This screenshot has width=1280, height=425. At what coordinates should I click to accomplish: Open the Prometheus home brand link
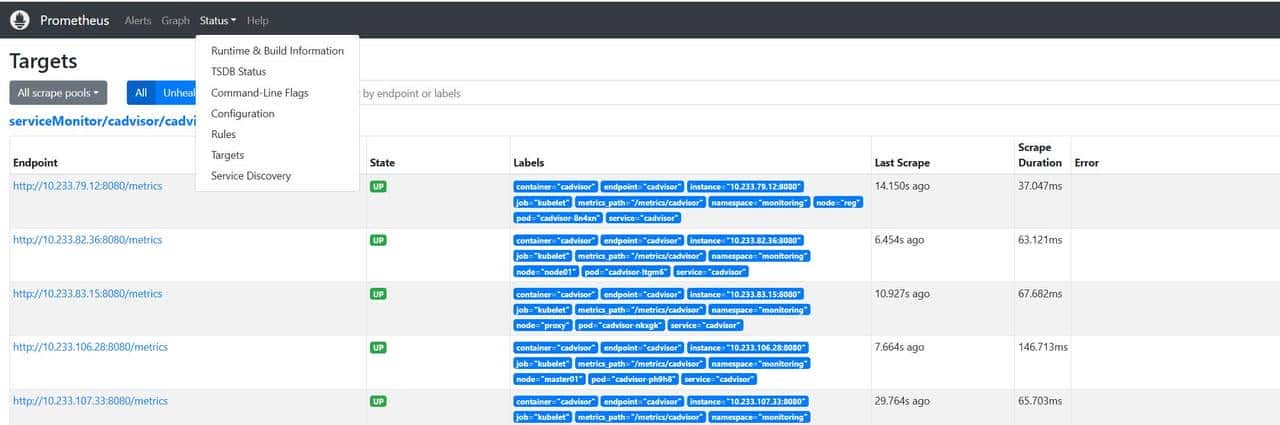pyautogui.click(x=75, y=20)
